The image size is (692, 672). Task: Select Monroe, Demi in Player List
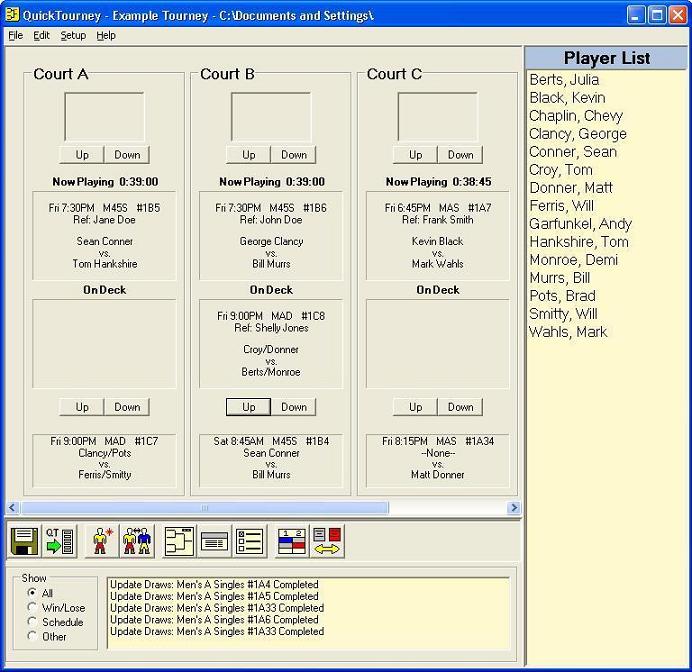click(x=573, y=260)
